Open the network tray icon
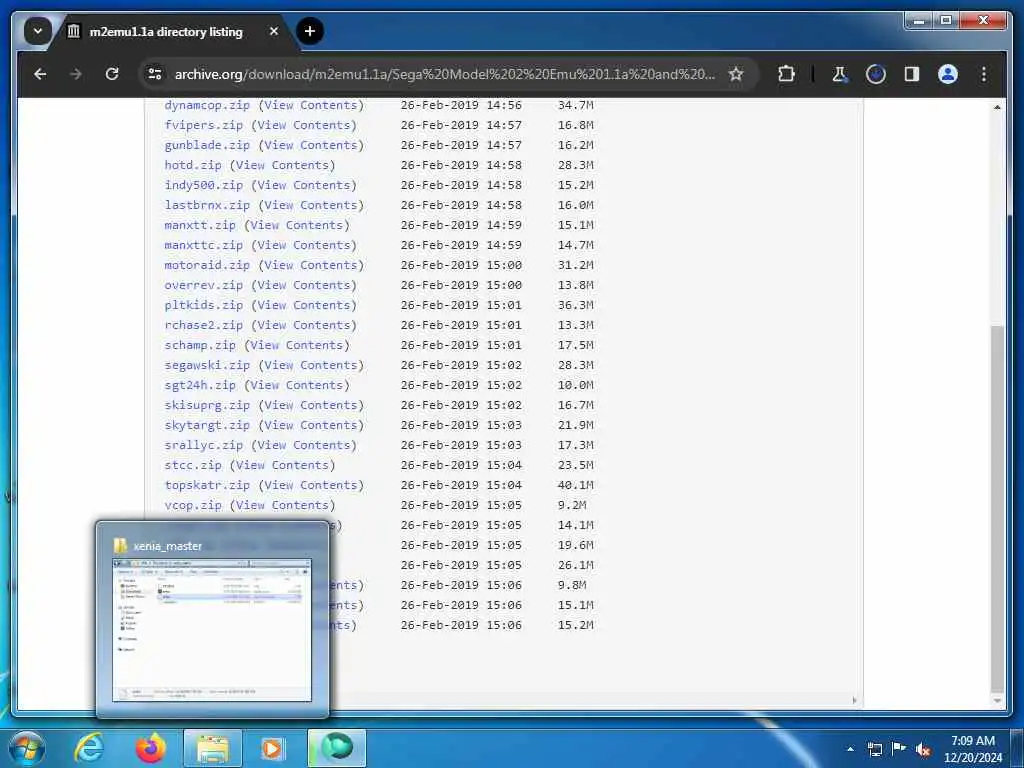Image resolution: width=1024 pixels, height=768 pixels. 874,749
